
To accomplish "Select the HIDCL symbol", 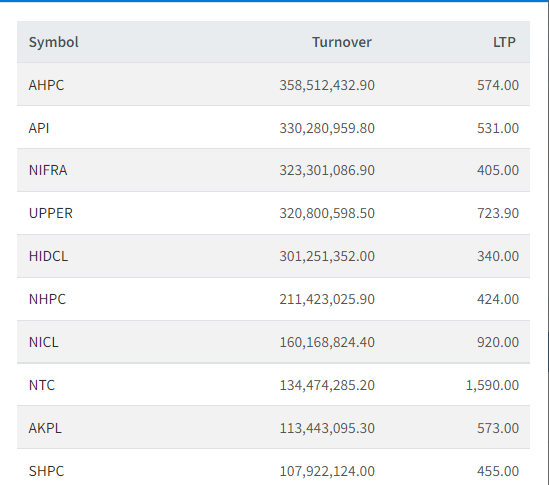I will [48, 256].
